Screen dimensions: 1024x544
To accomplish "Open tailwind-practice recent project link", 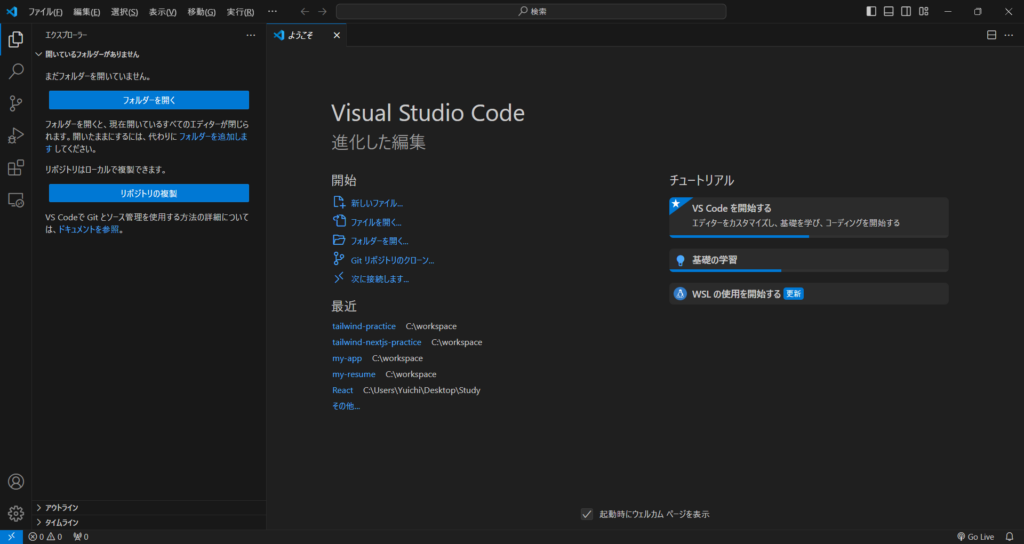I will tap(362, 326).
